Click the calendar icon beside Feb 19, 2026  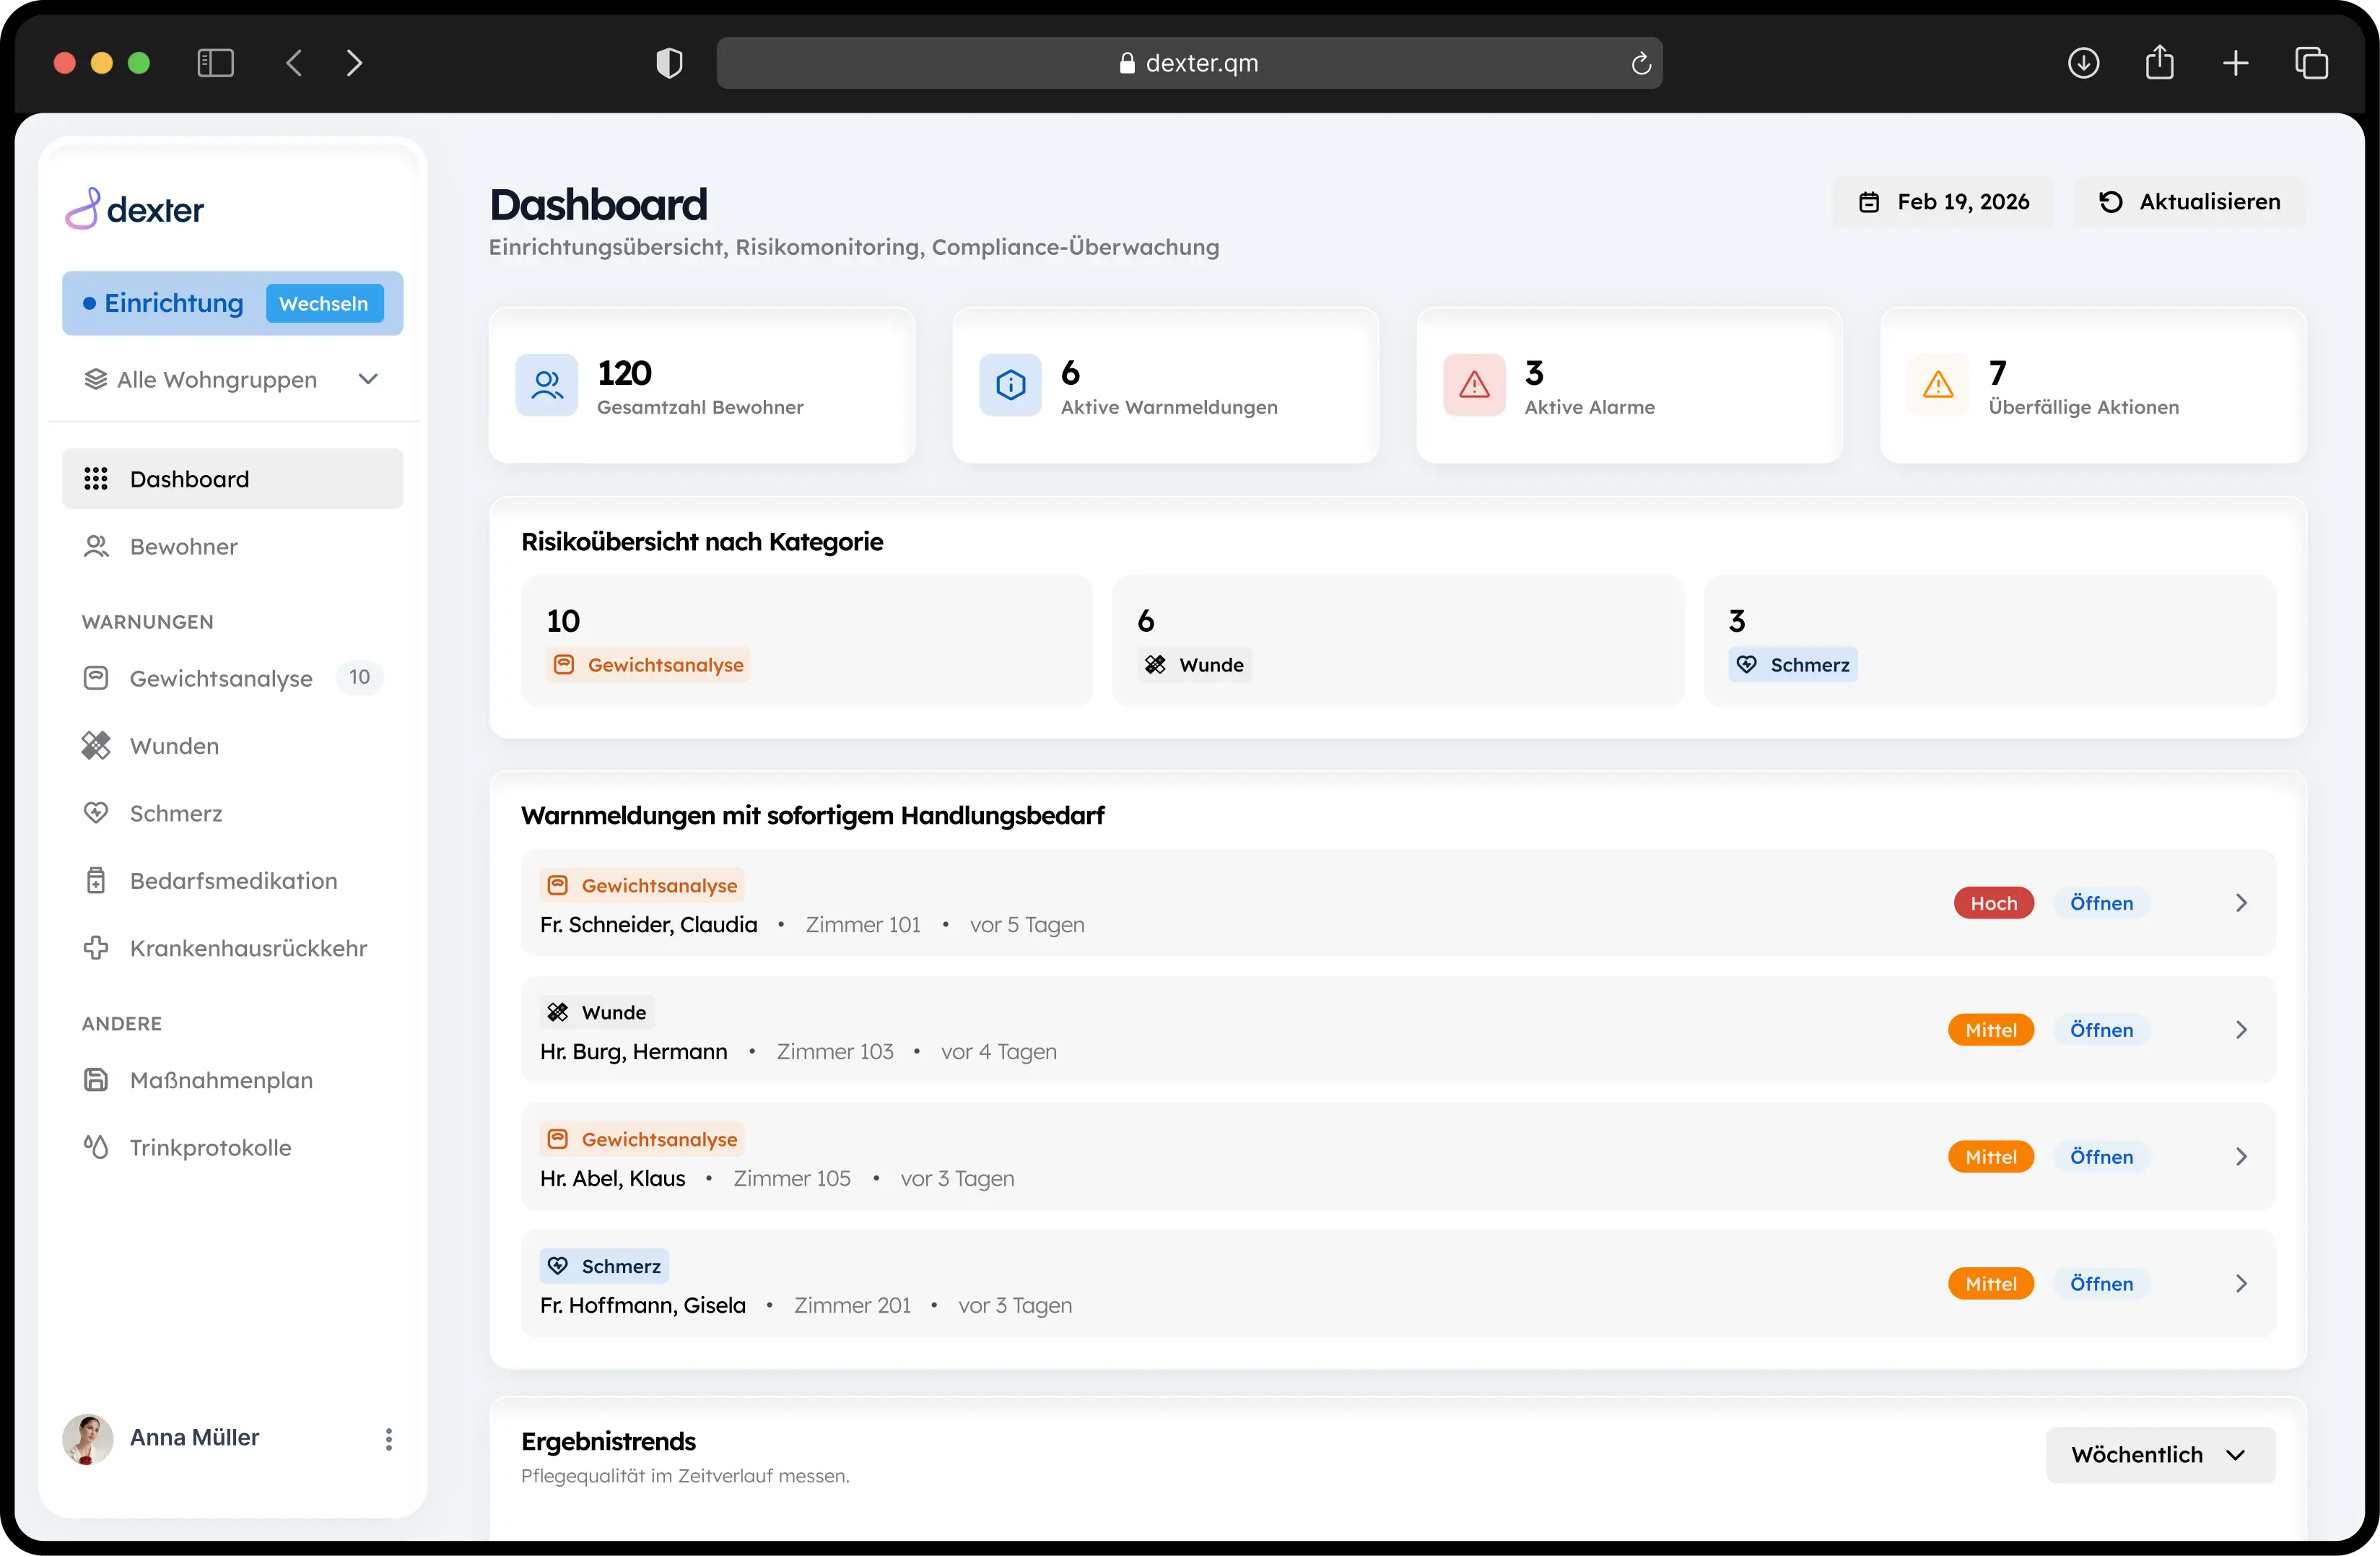(x=1869, y=202)
